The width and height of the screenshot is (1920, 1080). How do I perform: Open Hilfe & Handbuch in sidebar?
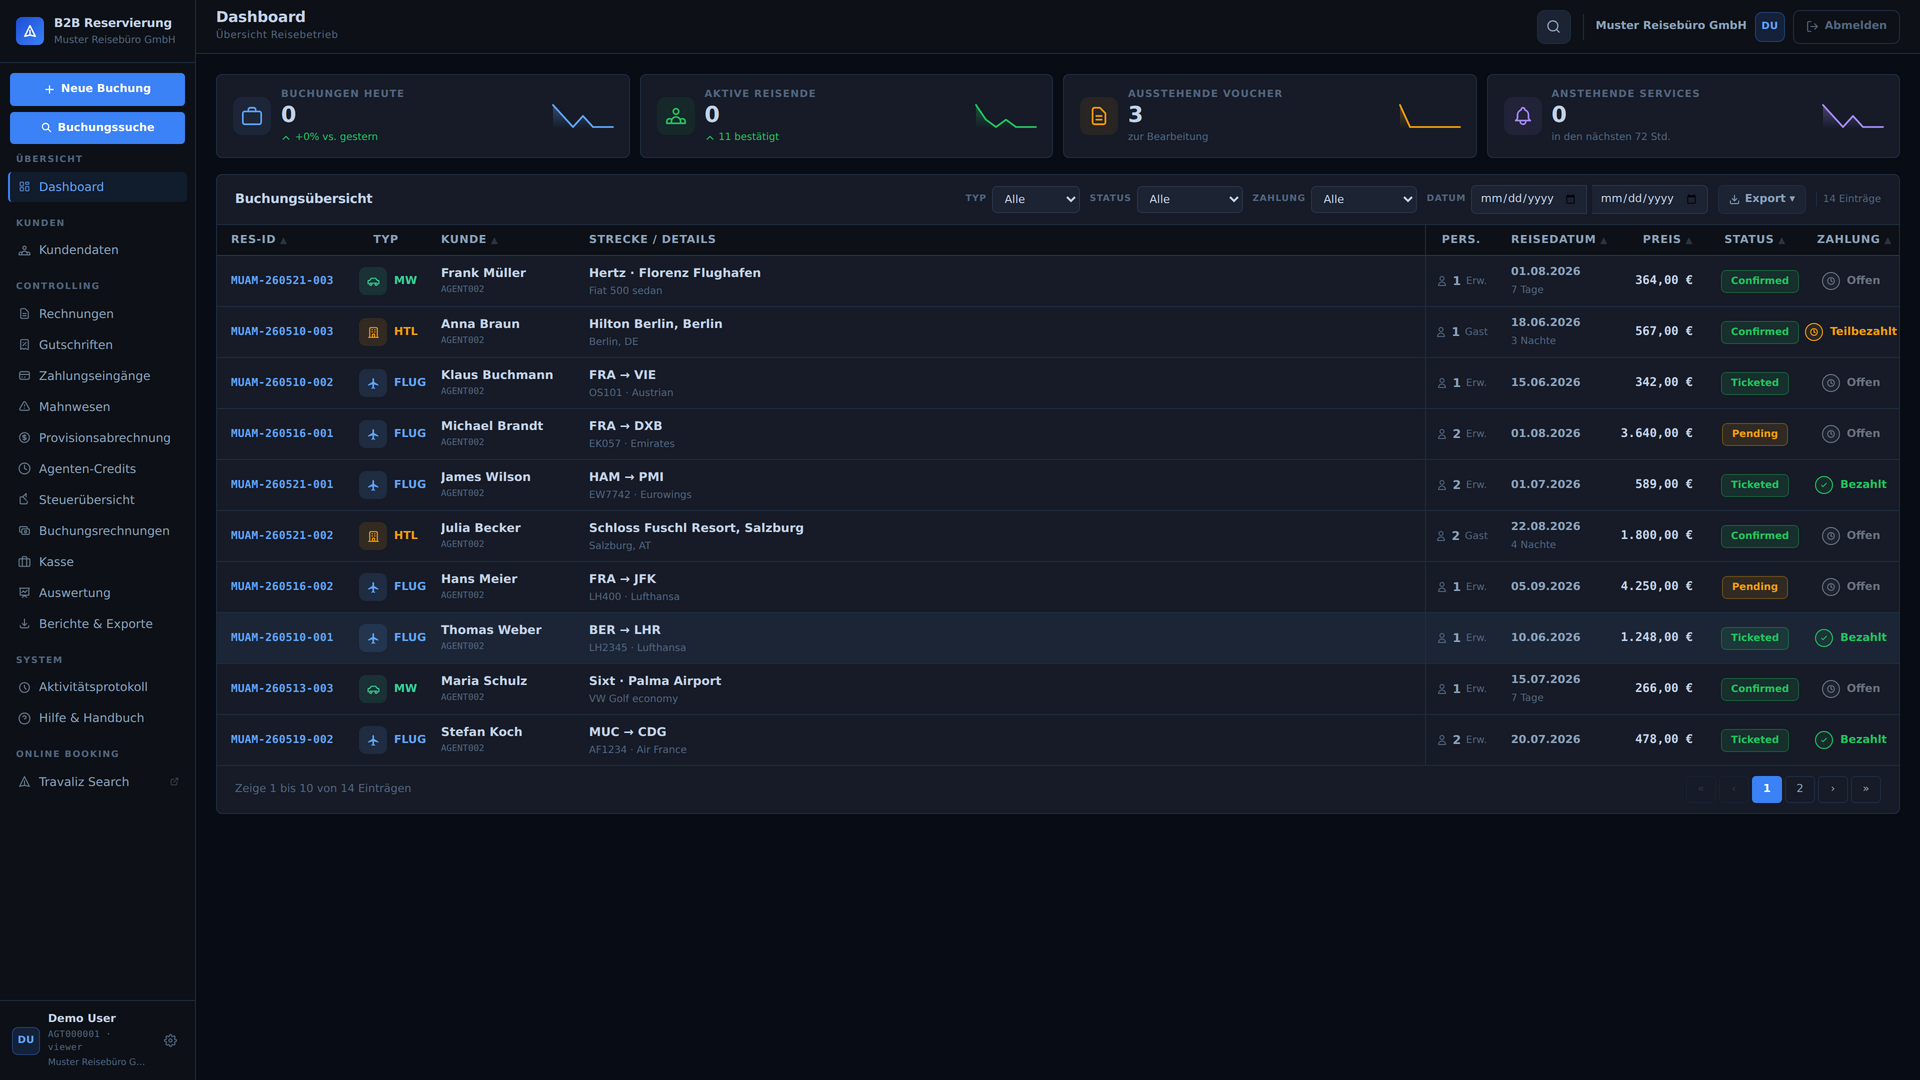(x=97, y=718)
